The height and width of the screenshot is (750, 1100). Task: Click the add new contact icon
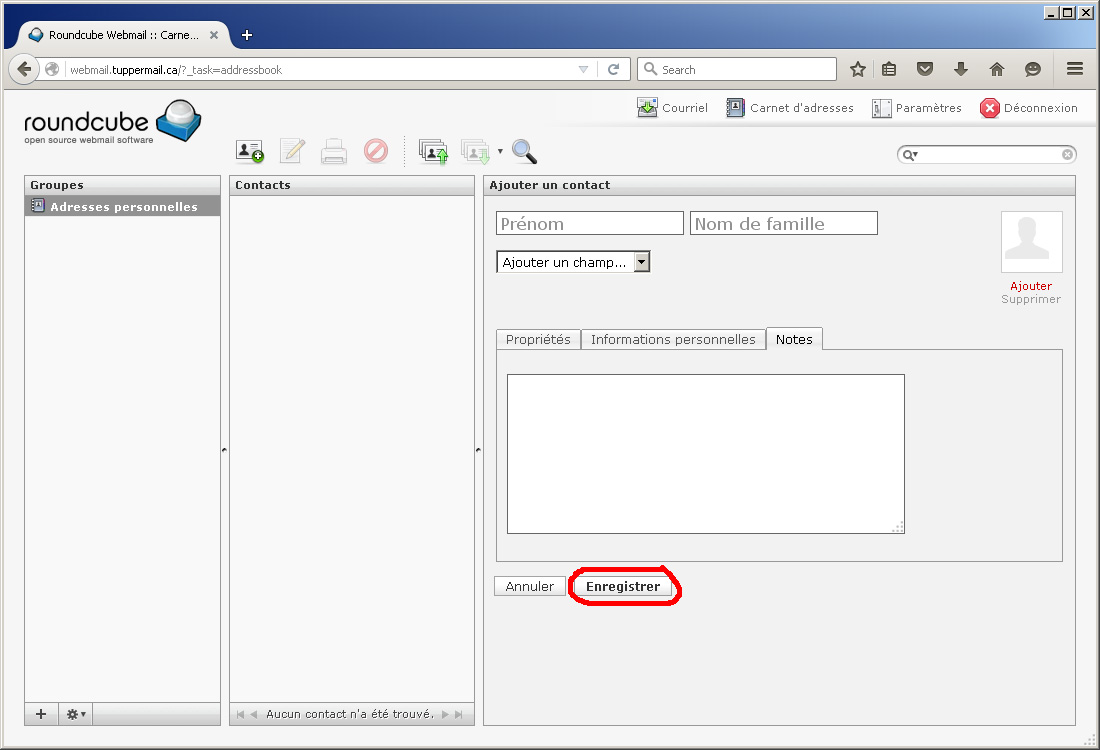point(249,151)
